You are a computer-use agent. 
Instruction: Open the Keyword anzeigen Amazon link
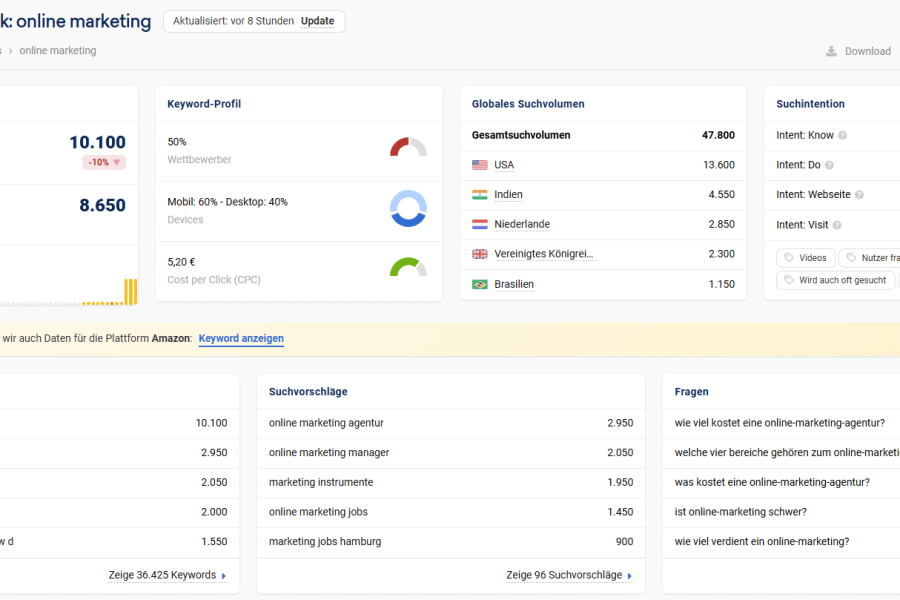[x=241, y=338]
